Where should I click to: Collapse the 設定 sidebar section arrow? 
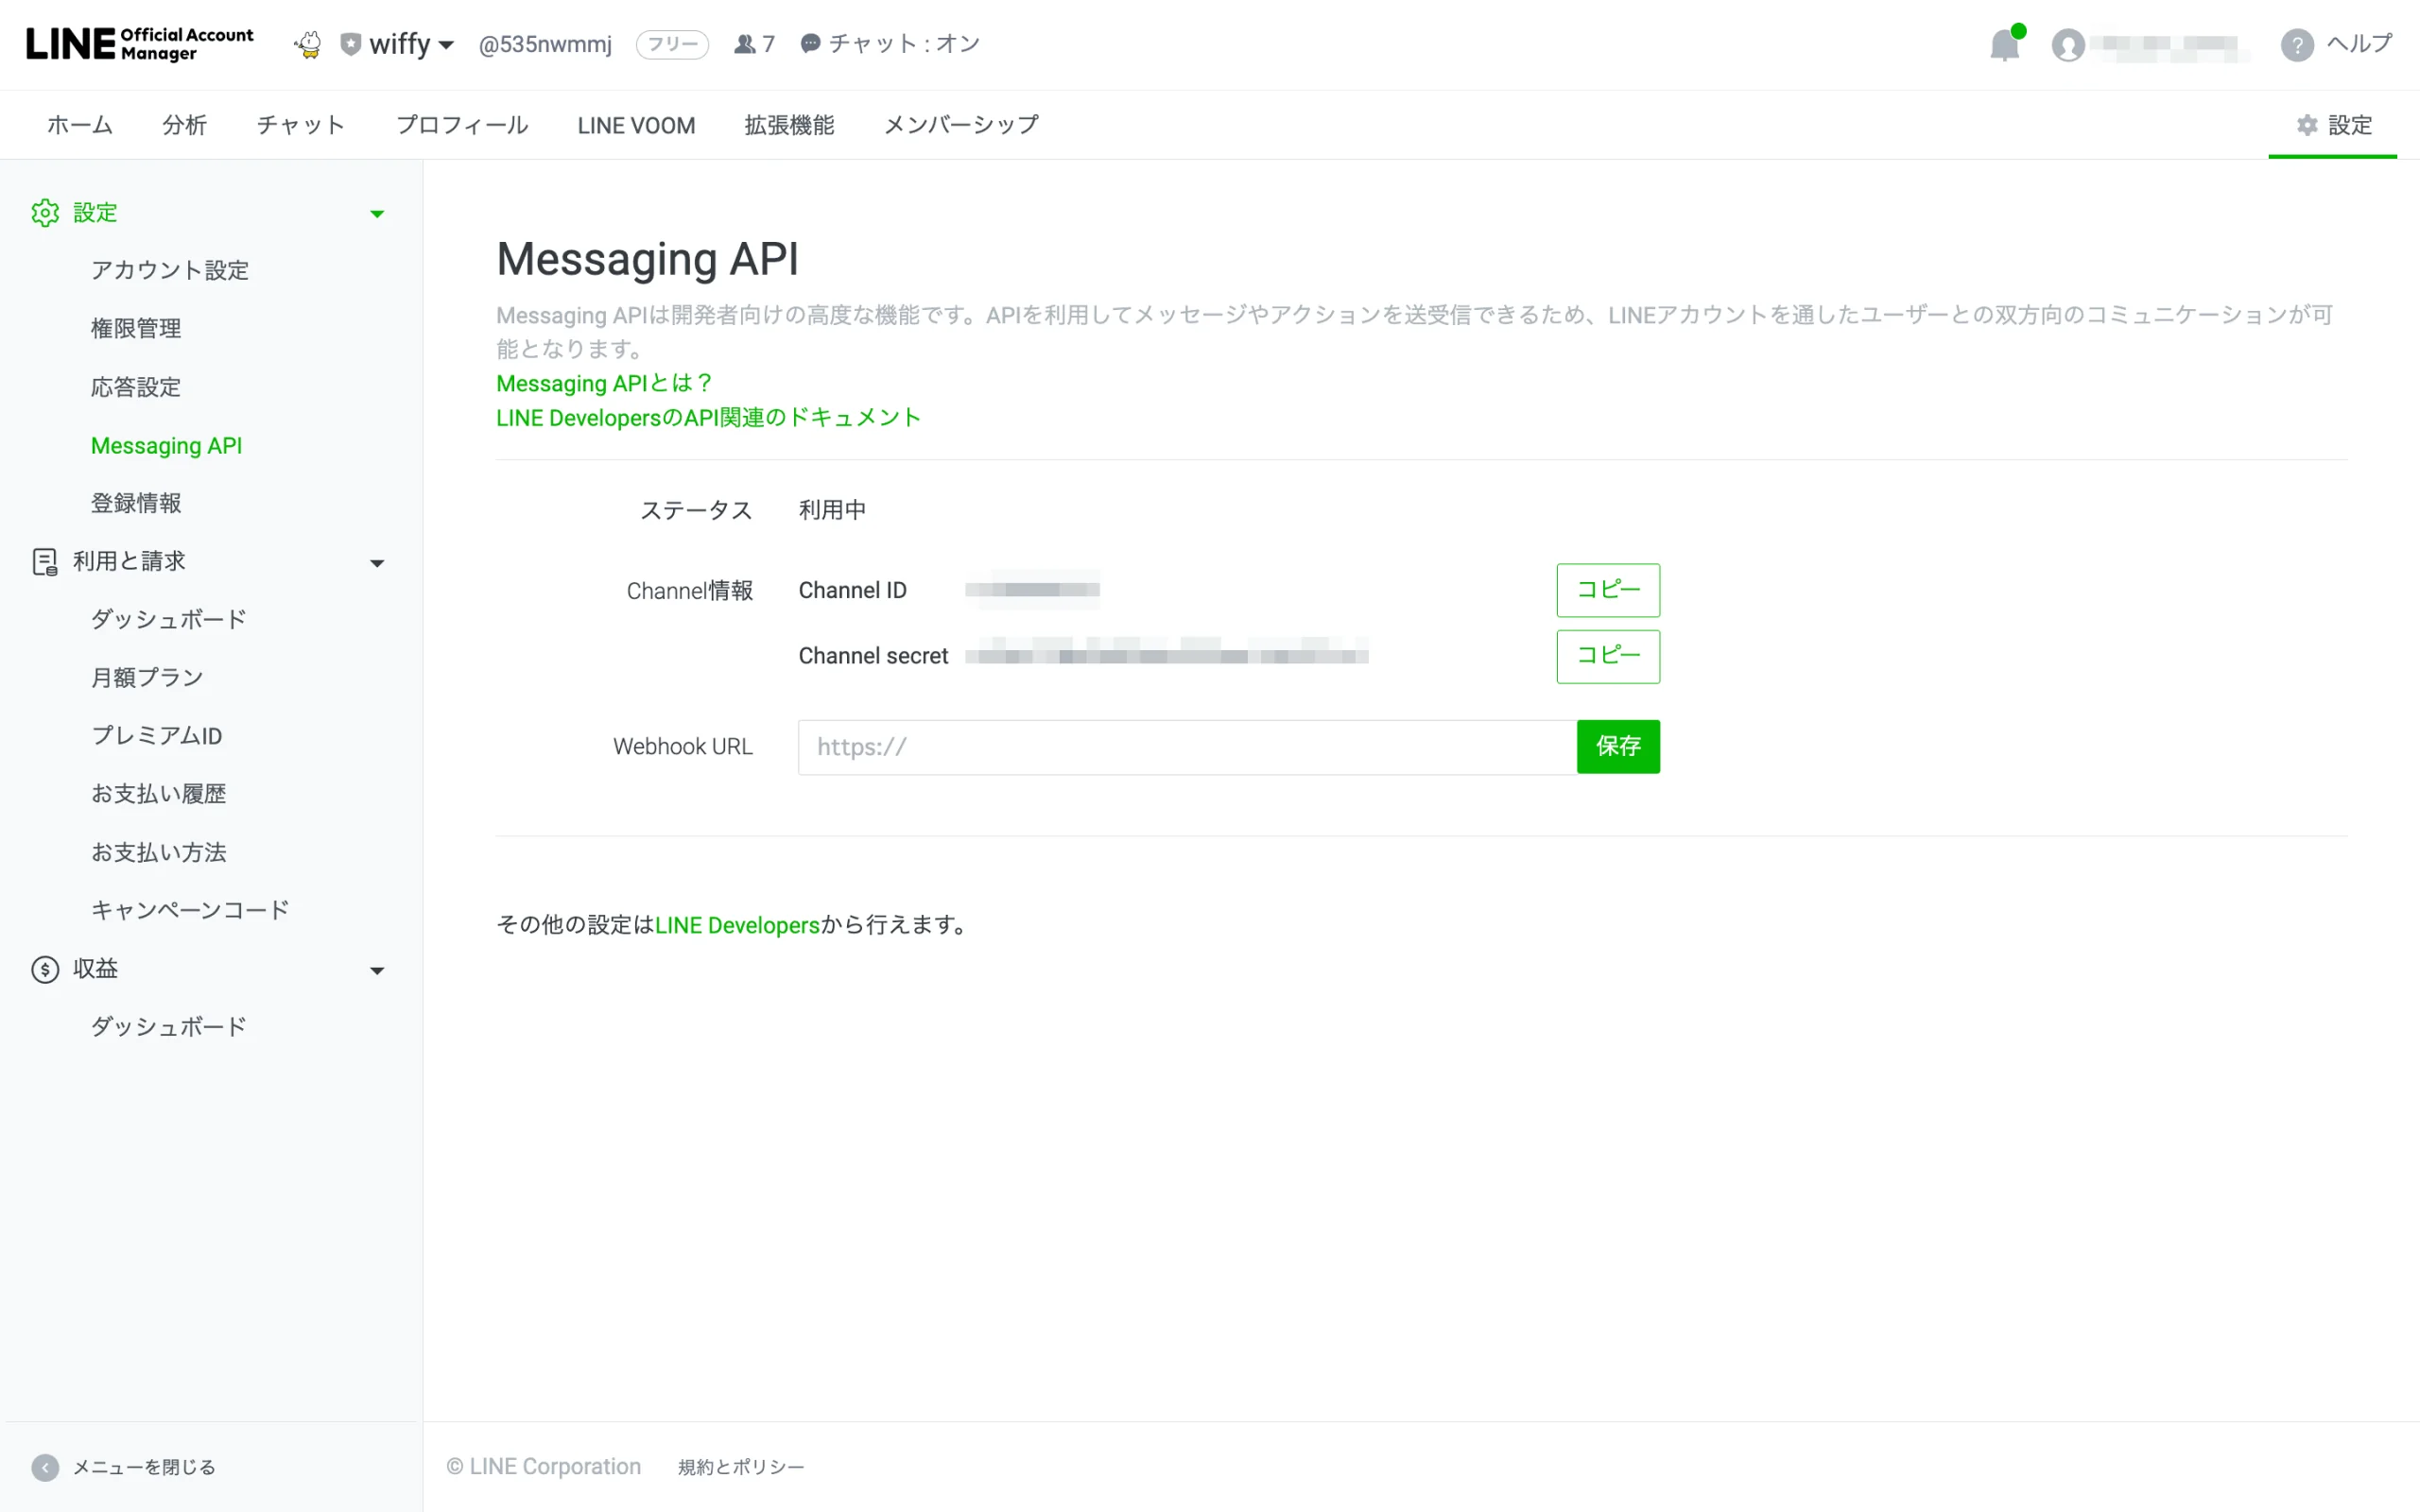pos(377,213)
